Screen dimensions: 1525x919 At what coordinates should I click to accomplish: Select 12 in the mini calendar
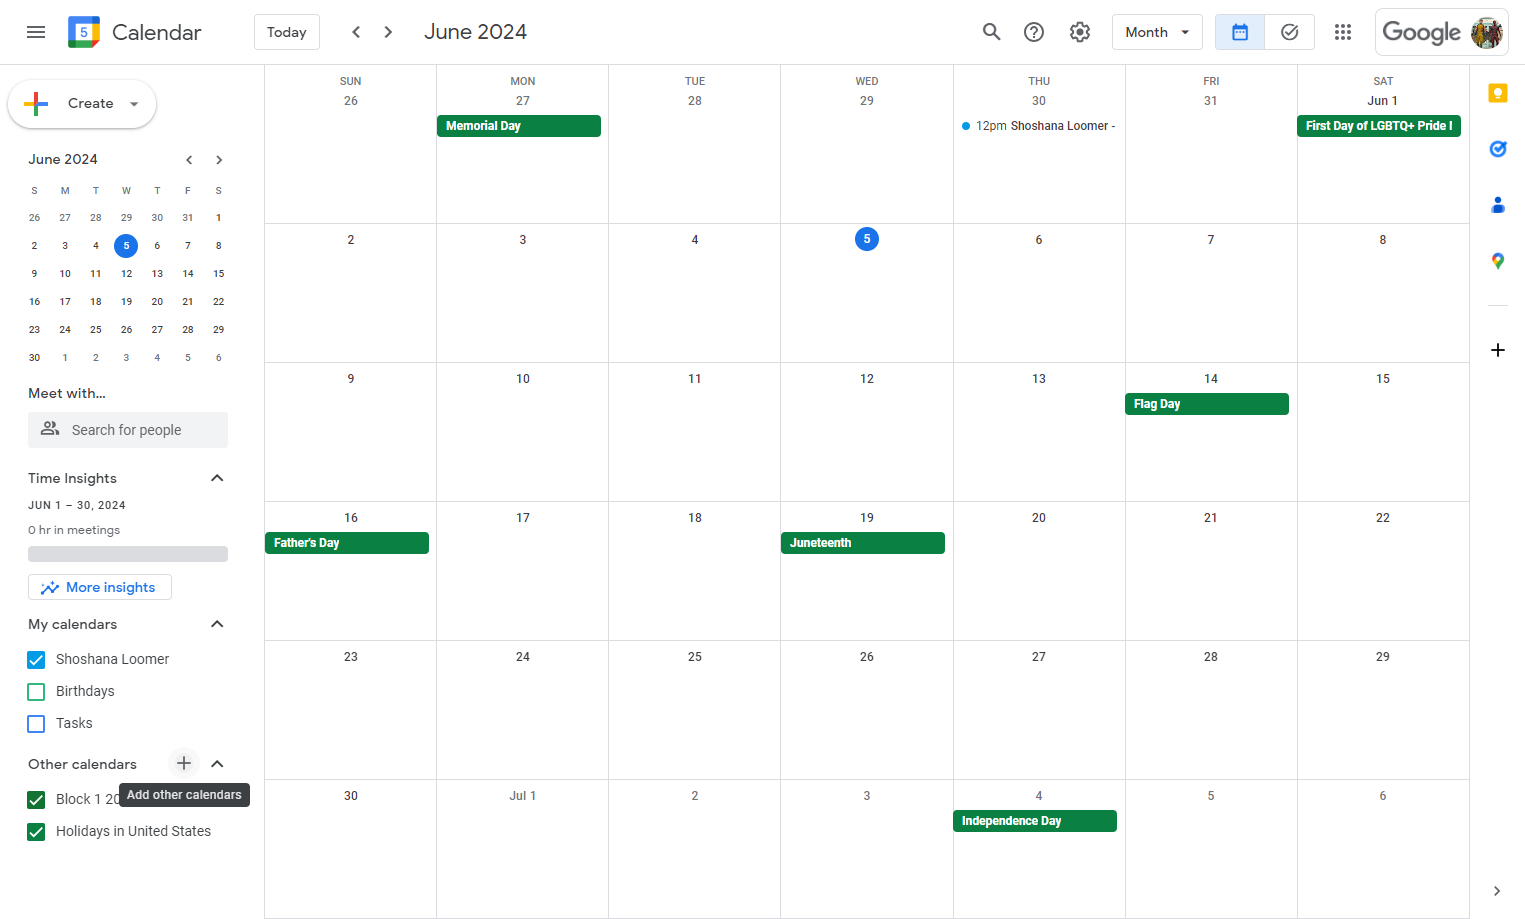click(x=126, y=273)
